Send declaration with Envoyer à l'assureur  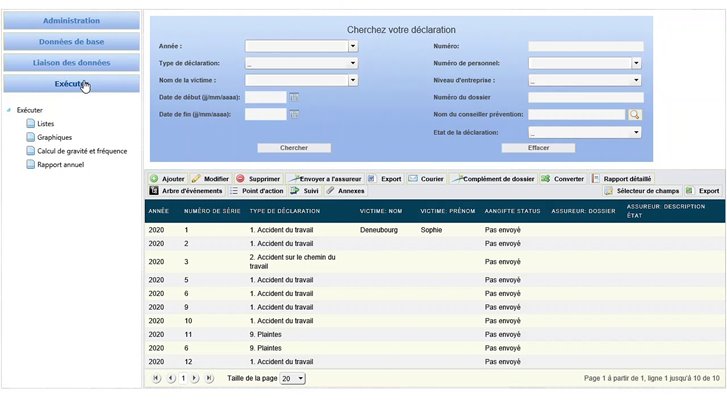326,178
